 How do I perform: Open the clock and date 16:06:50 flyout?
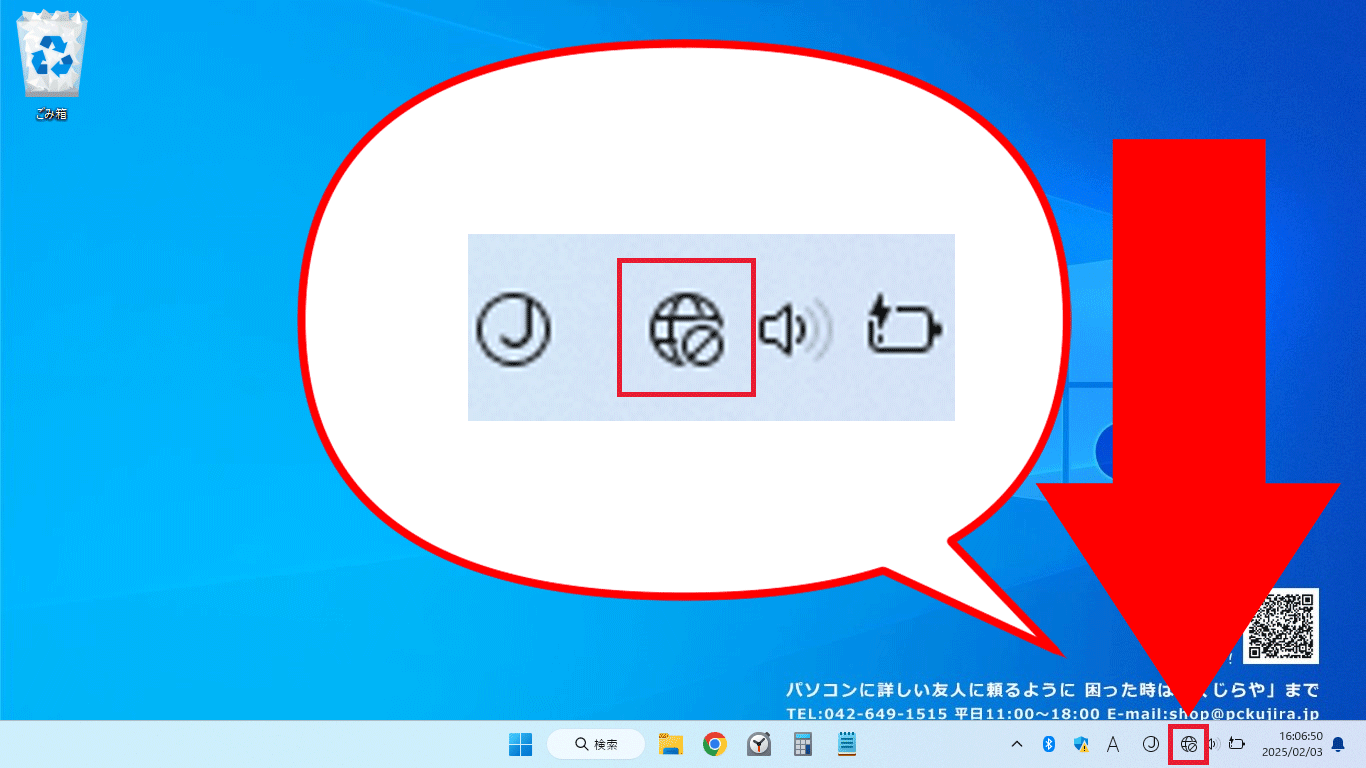(x=1294, y=744)
